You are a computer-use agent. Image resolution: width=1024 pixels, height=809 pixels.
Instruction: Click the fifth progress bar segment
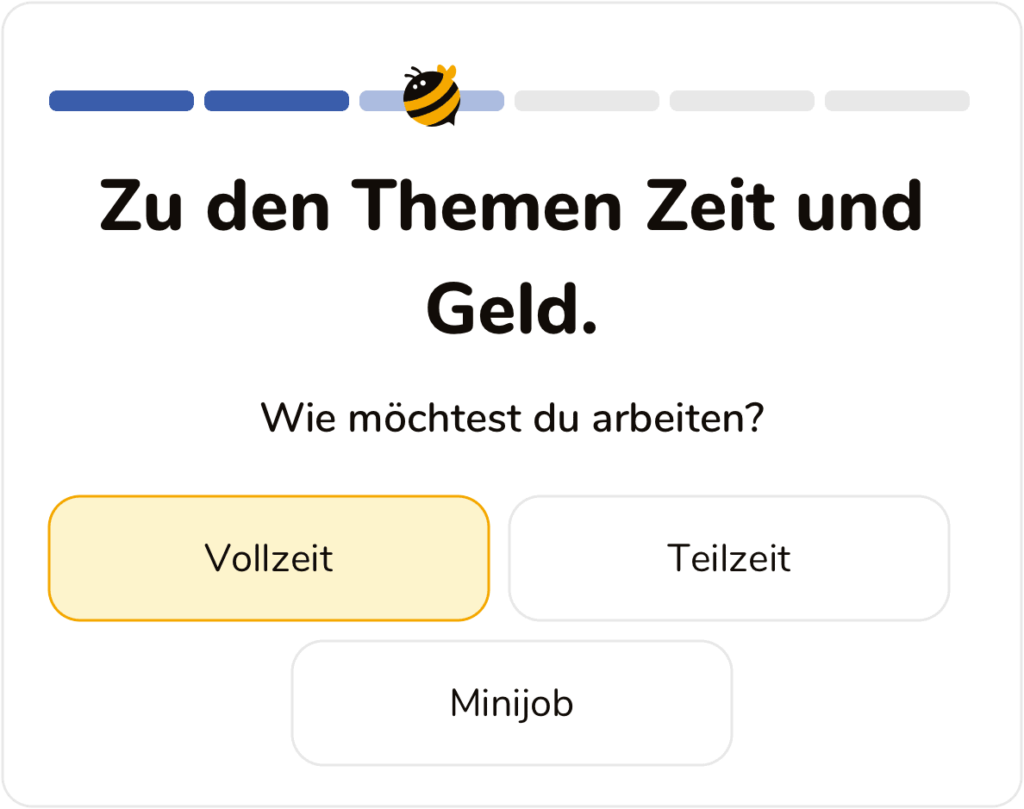[x=741, y=101]
